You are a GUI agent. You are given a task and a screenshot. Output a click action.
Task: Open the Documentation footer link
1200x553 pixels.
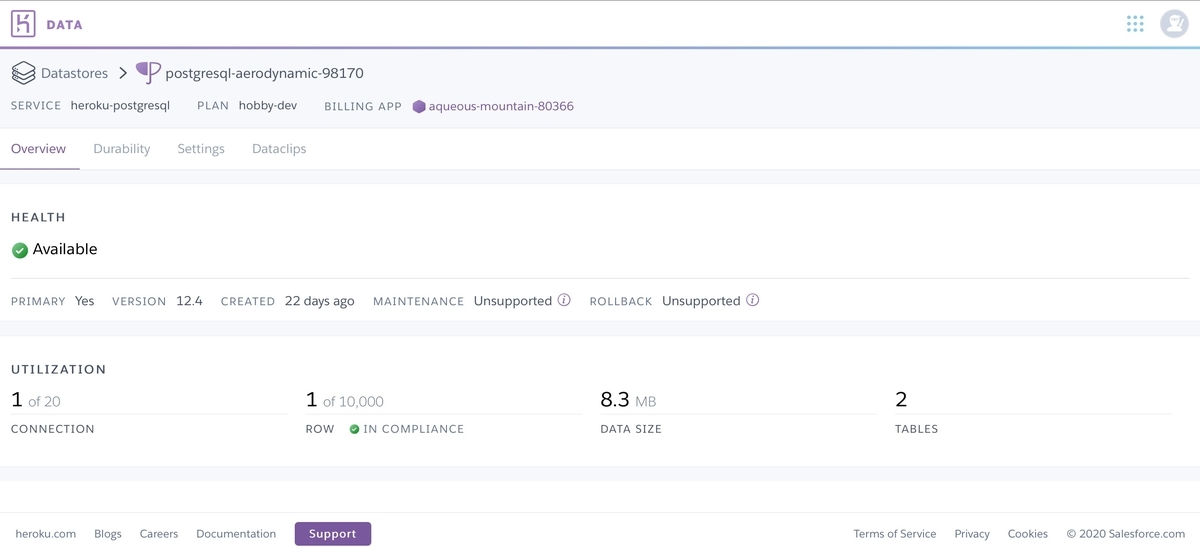click(236, 534)
